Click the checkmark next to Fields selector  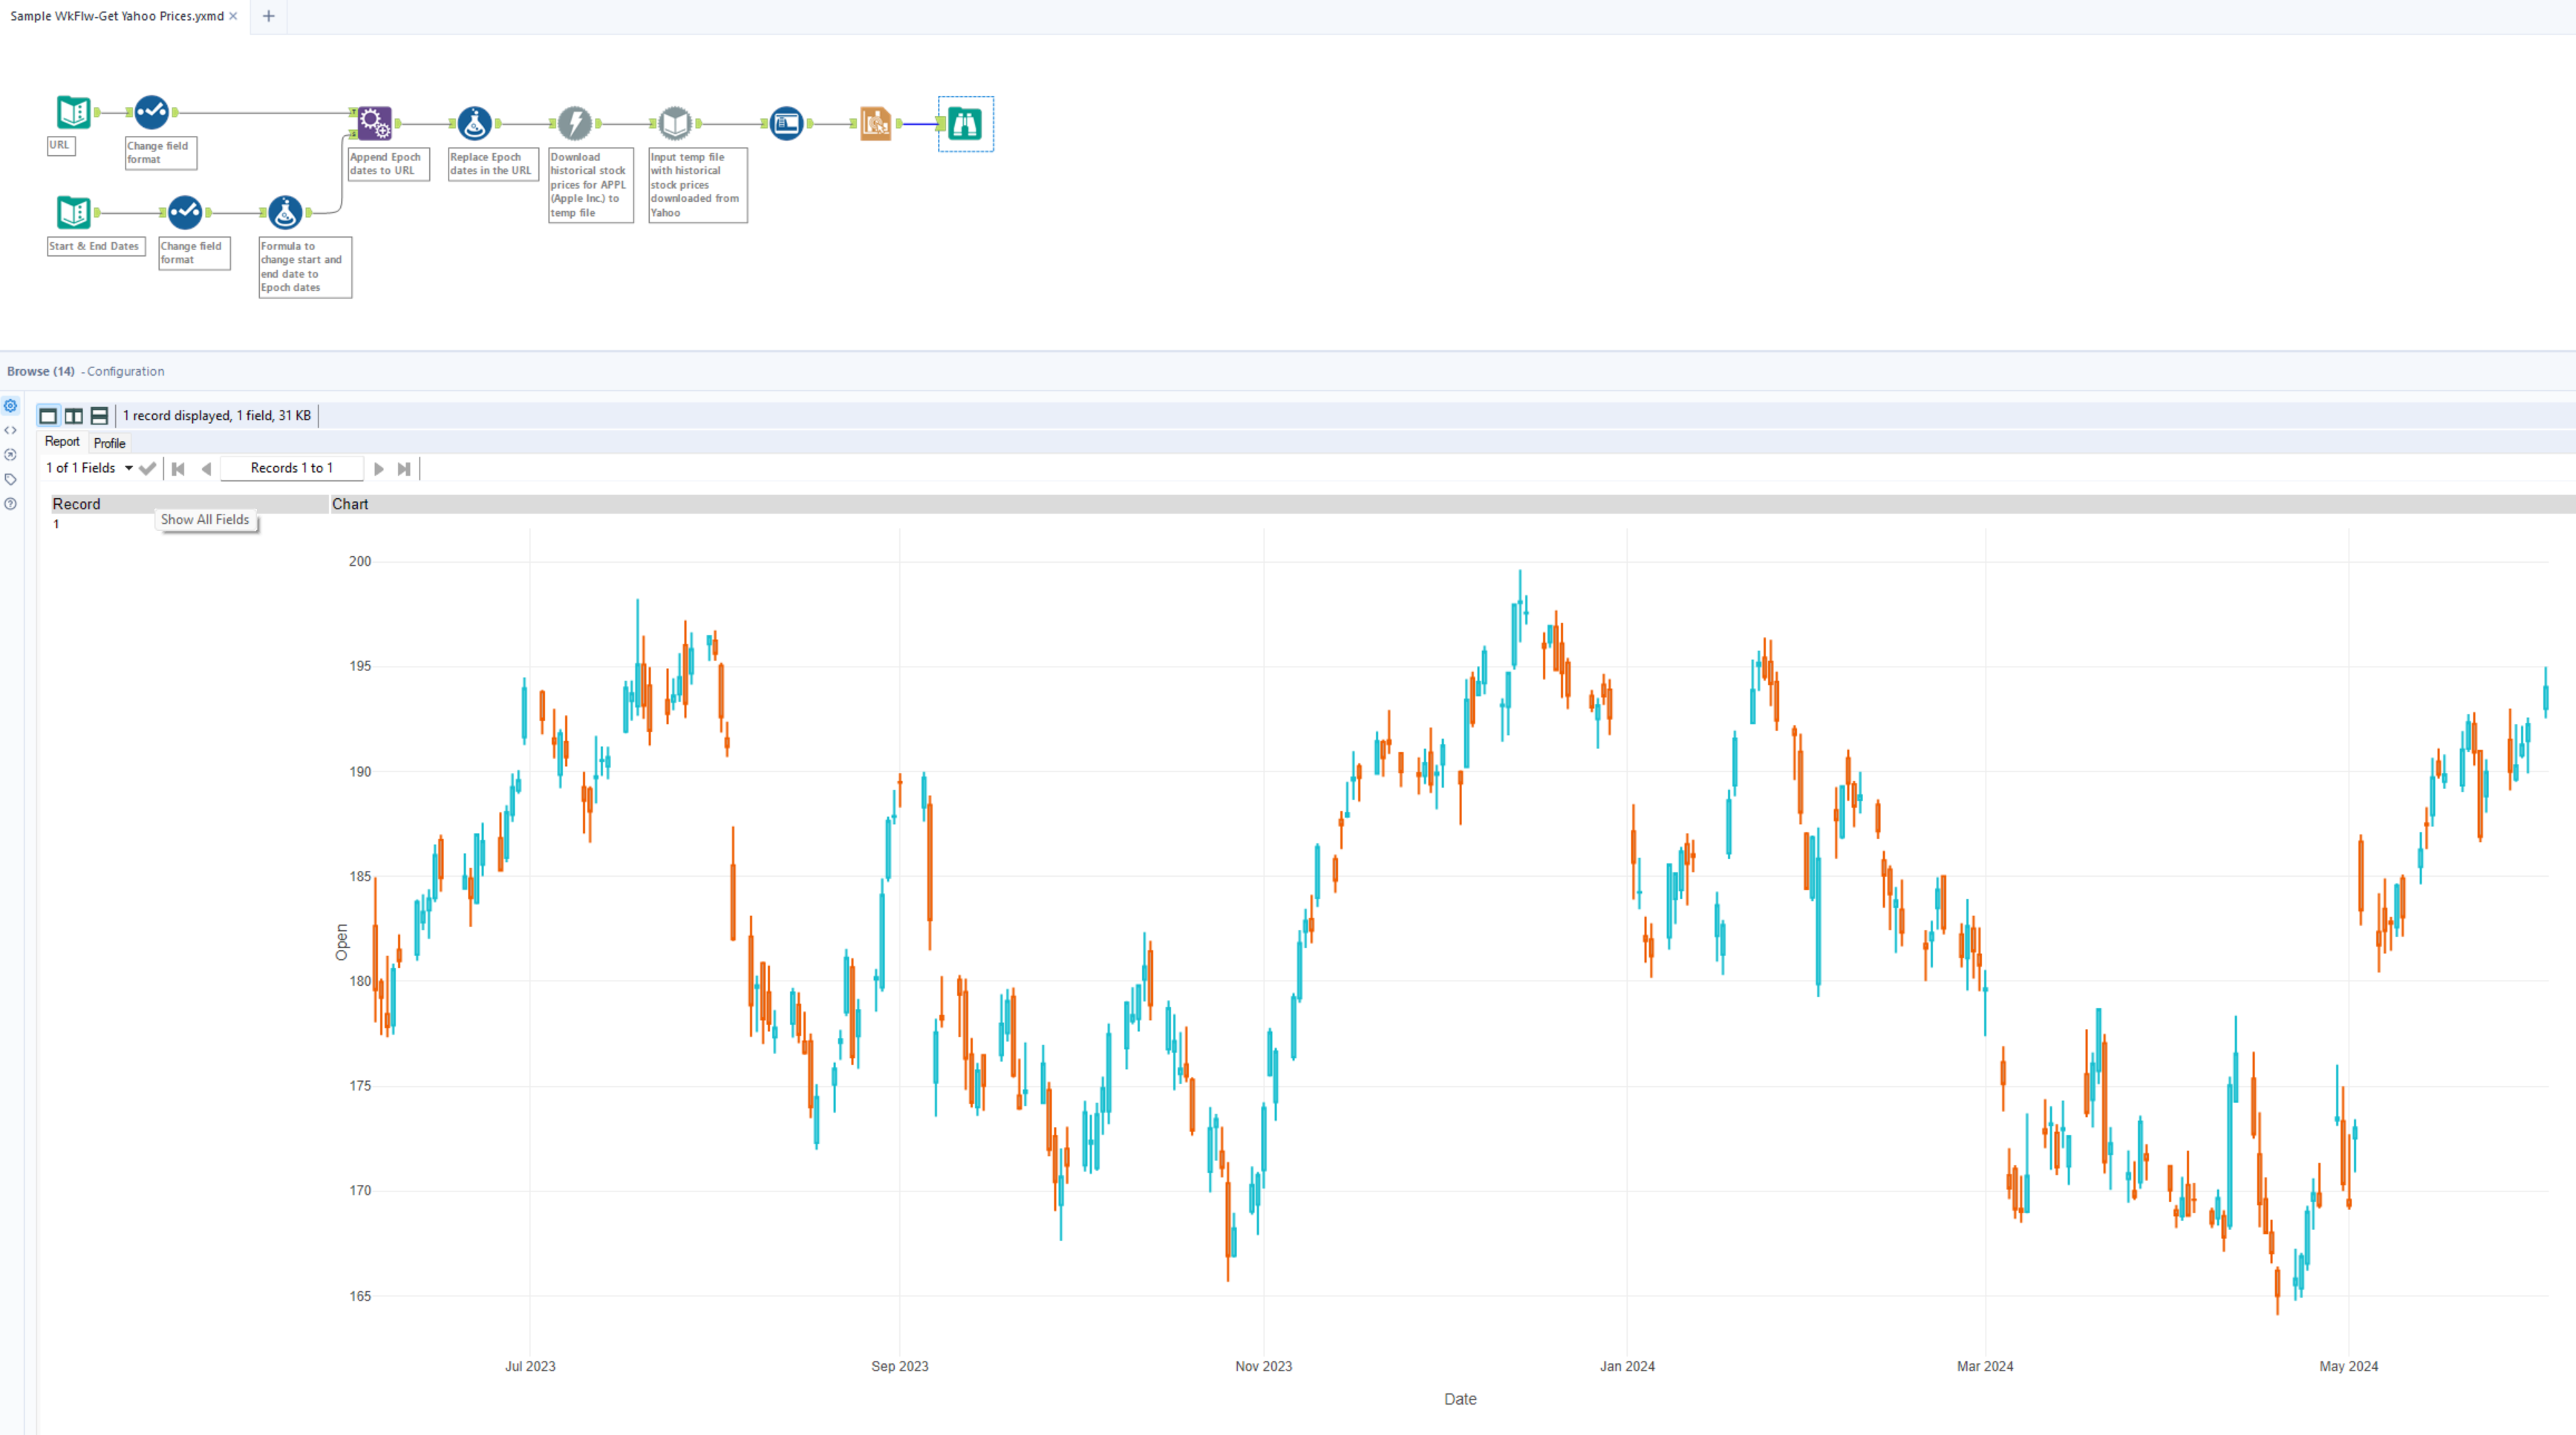point(147,467)
